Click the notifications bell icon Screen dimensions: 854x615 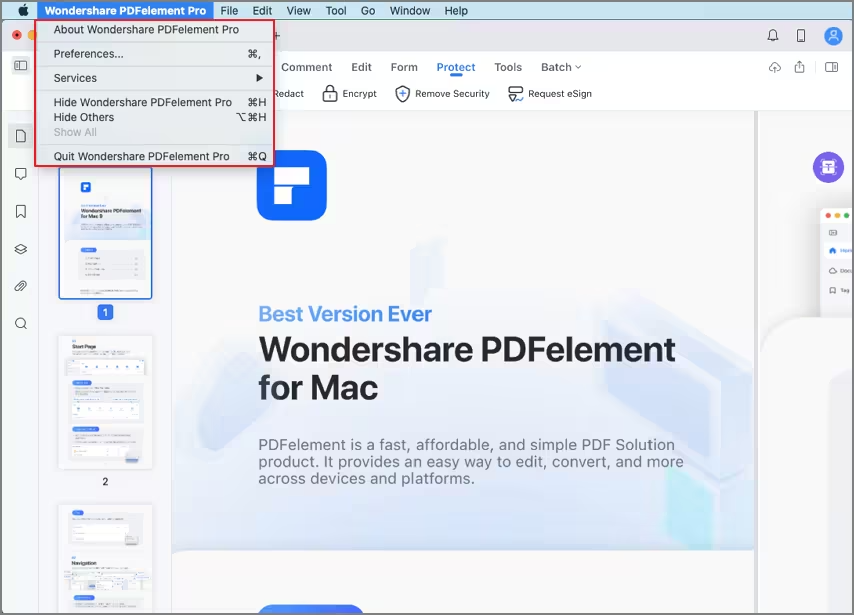tap(772, 35)
